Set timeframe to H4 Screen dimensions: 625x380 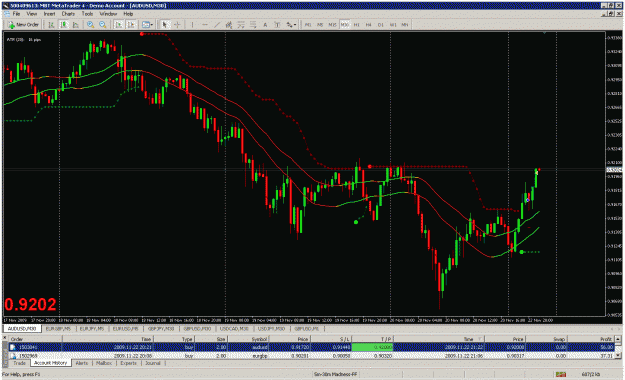coord(368,25)
